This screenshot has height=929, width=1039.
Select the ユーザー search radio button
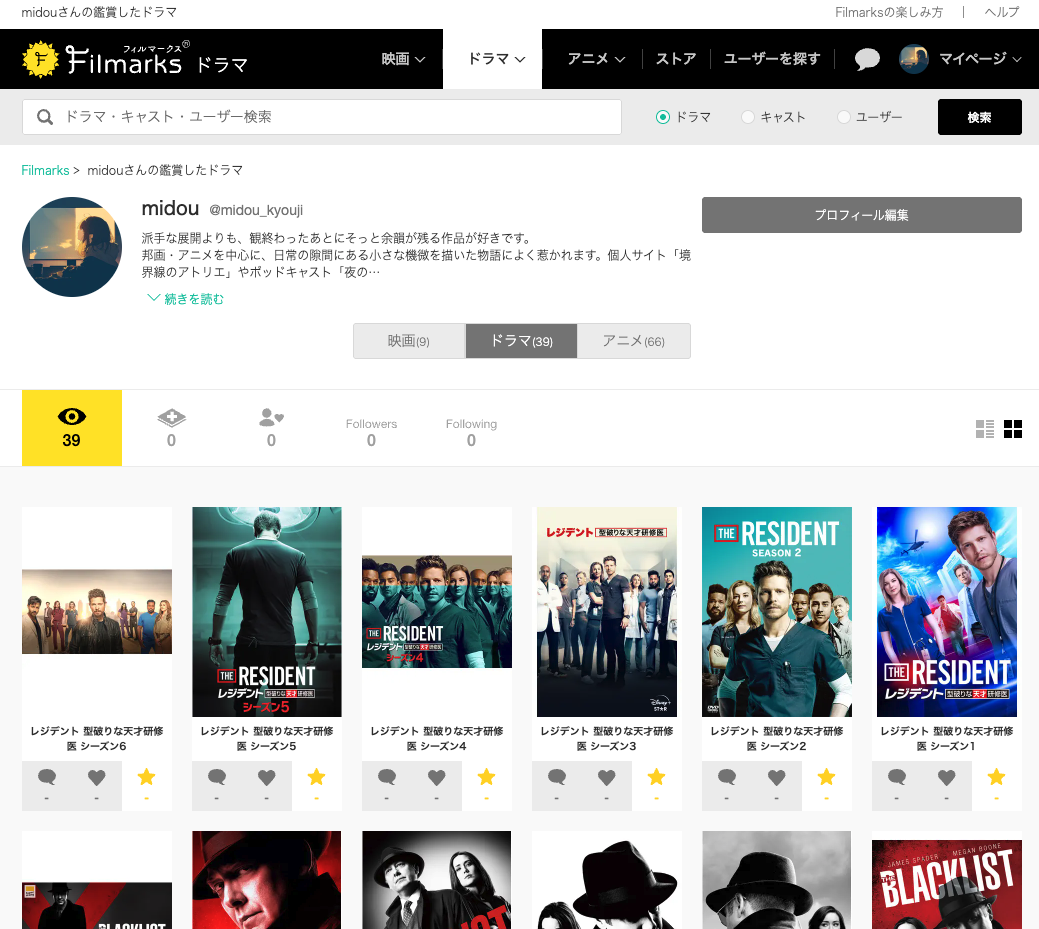pyautogui.click(x=844, y=117)
